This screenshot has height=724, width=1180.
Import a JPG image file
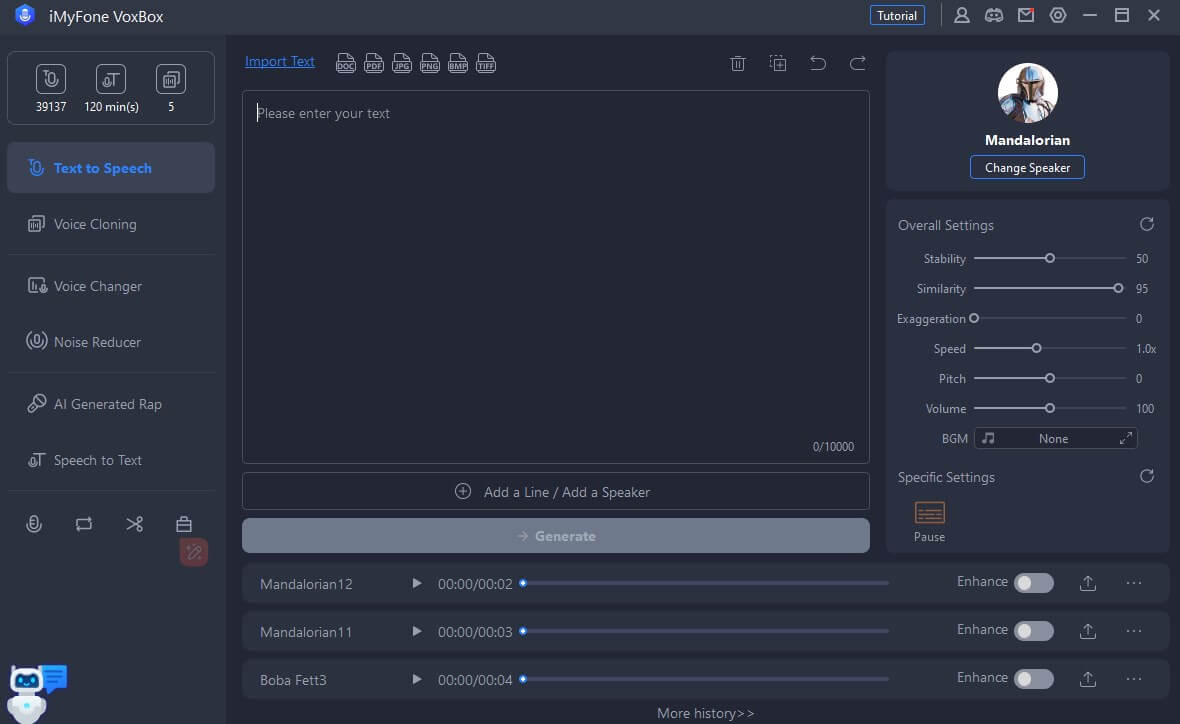(402, 63)
